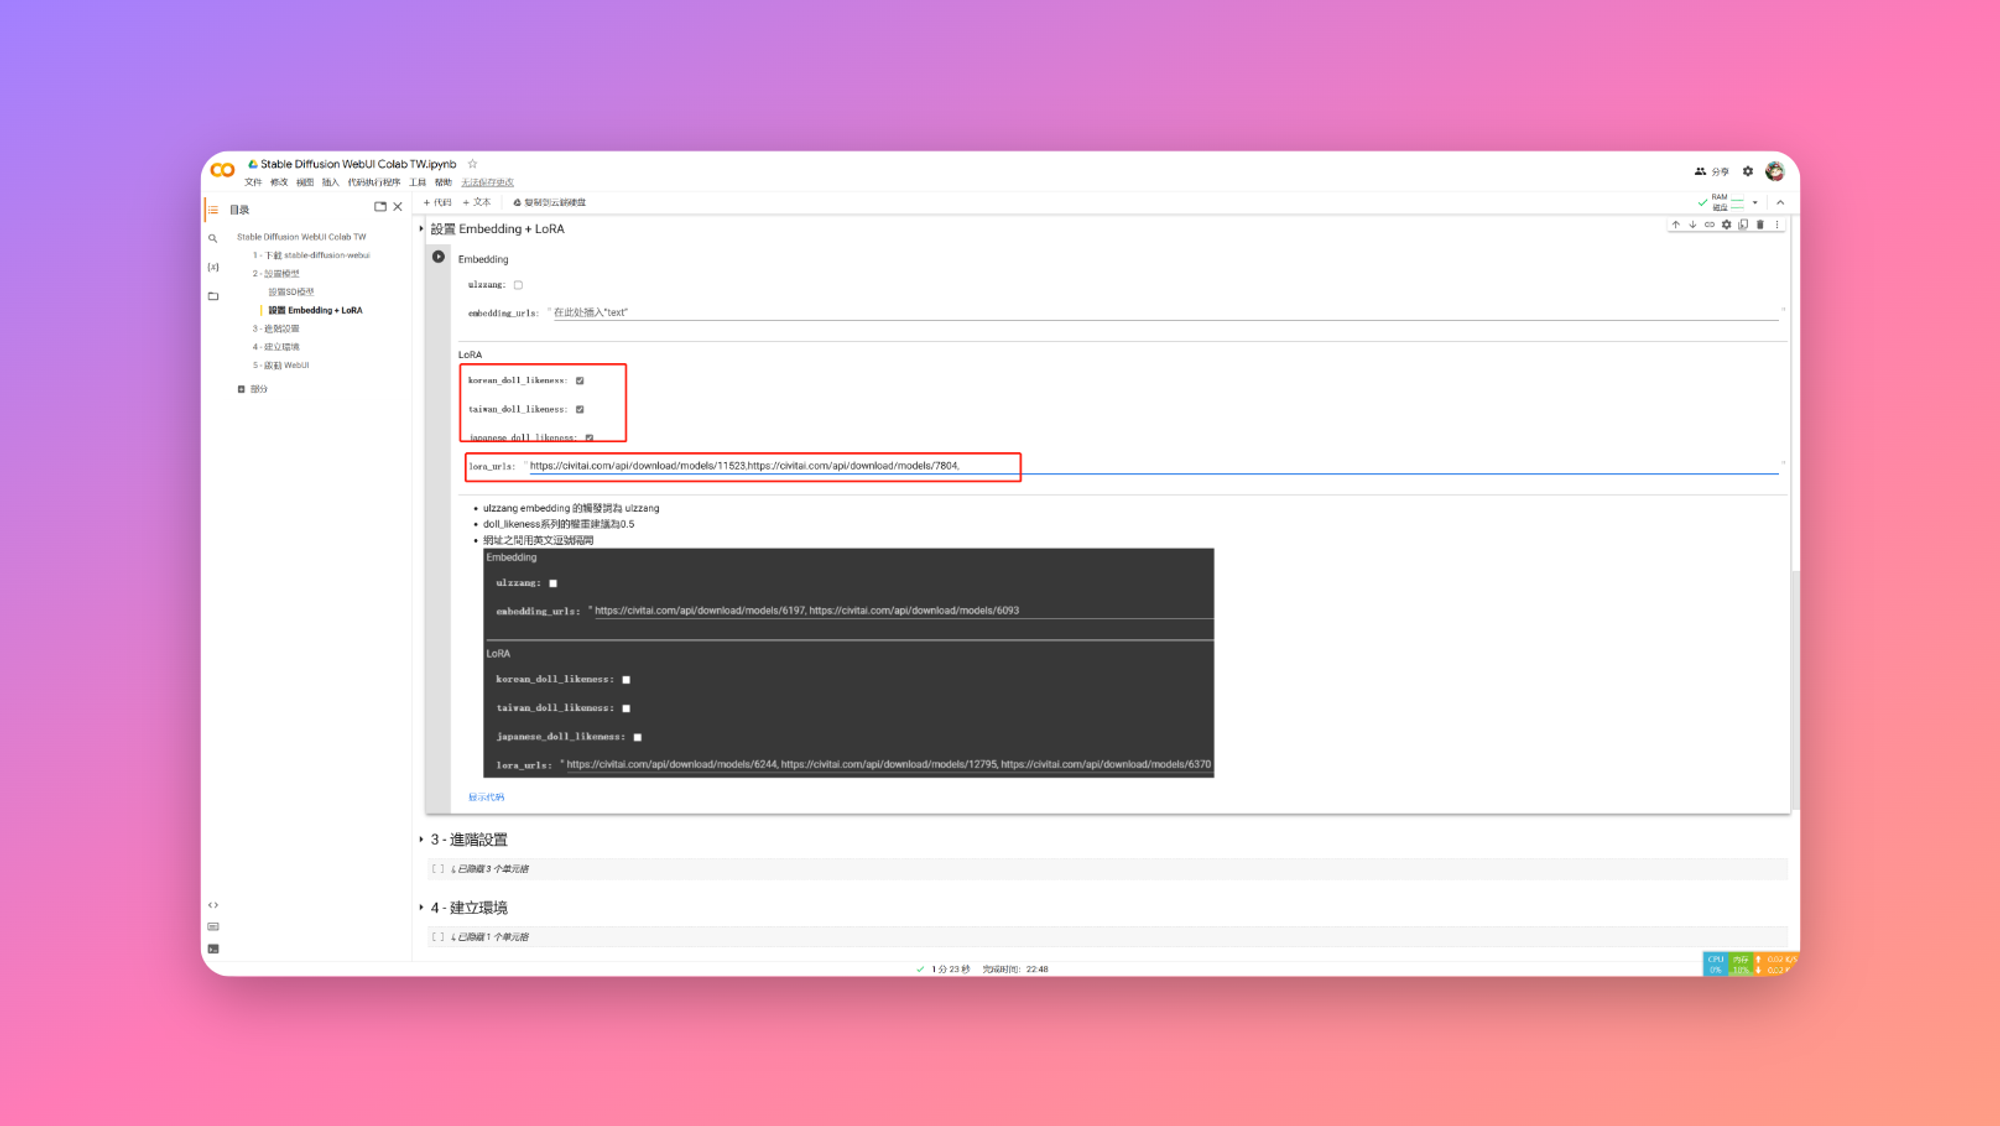Uncheck taiwan_doll_likeness checkbox
The height and width of the screenshot is (1126, 2000).
[x=580, y=409]
